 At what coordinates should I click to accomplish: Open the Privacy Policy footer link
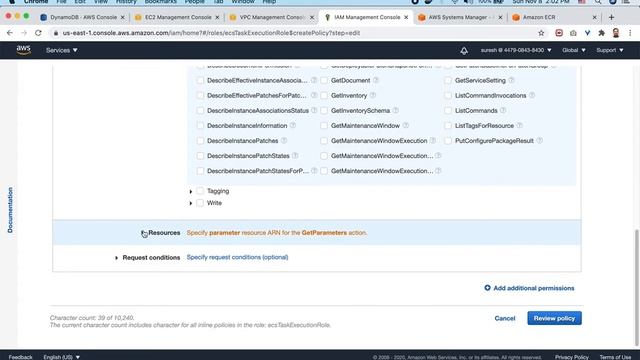[x=571, y=357]
